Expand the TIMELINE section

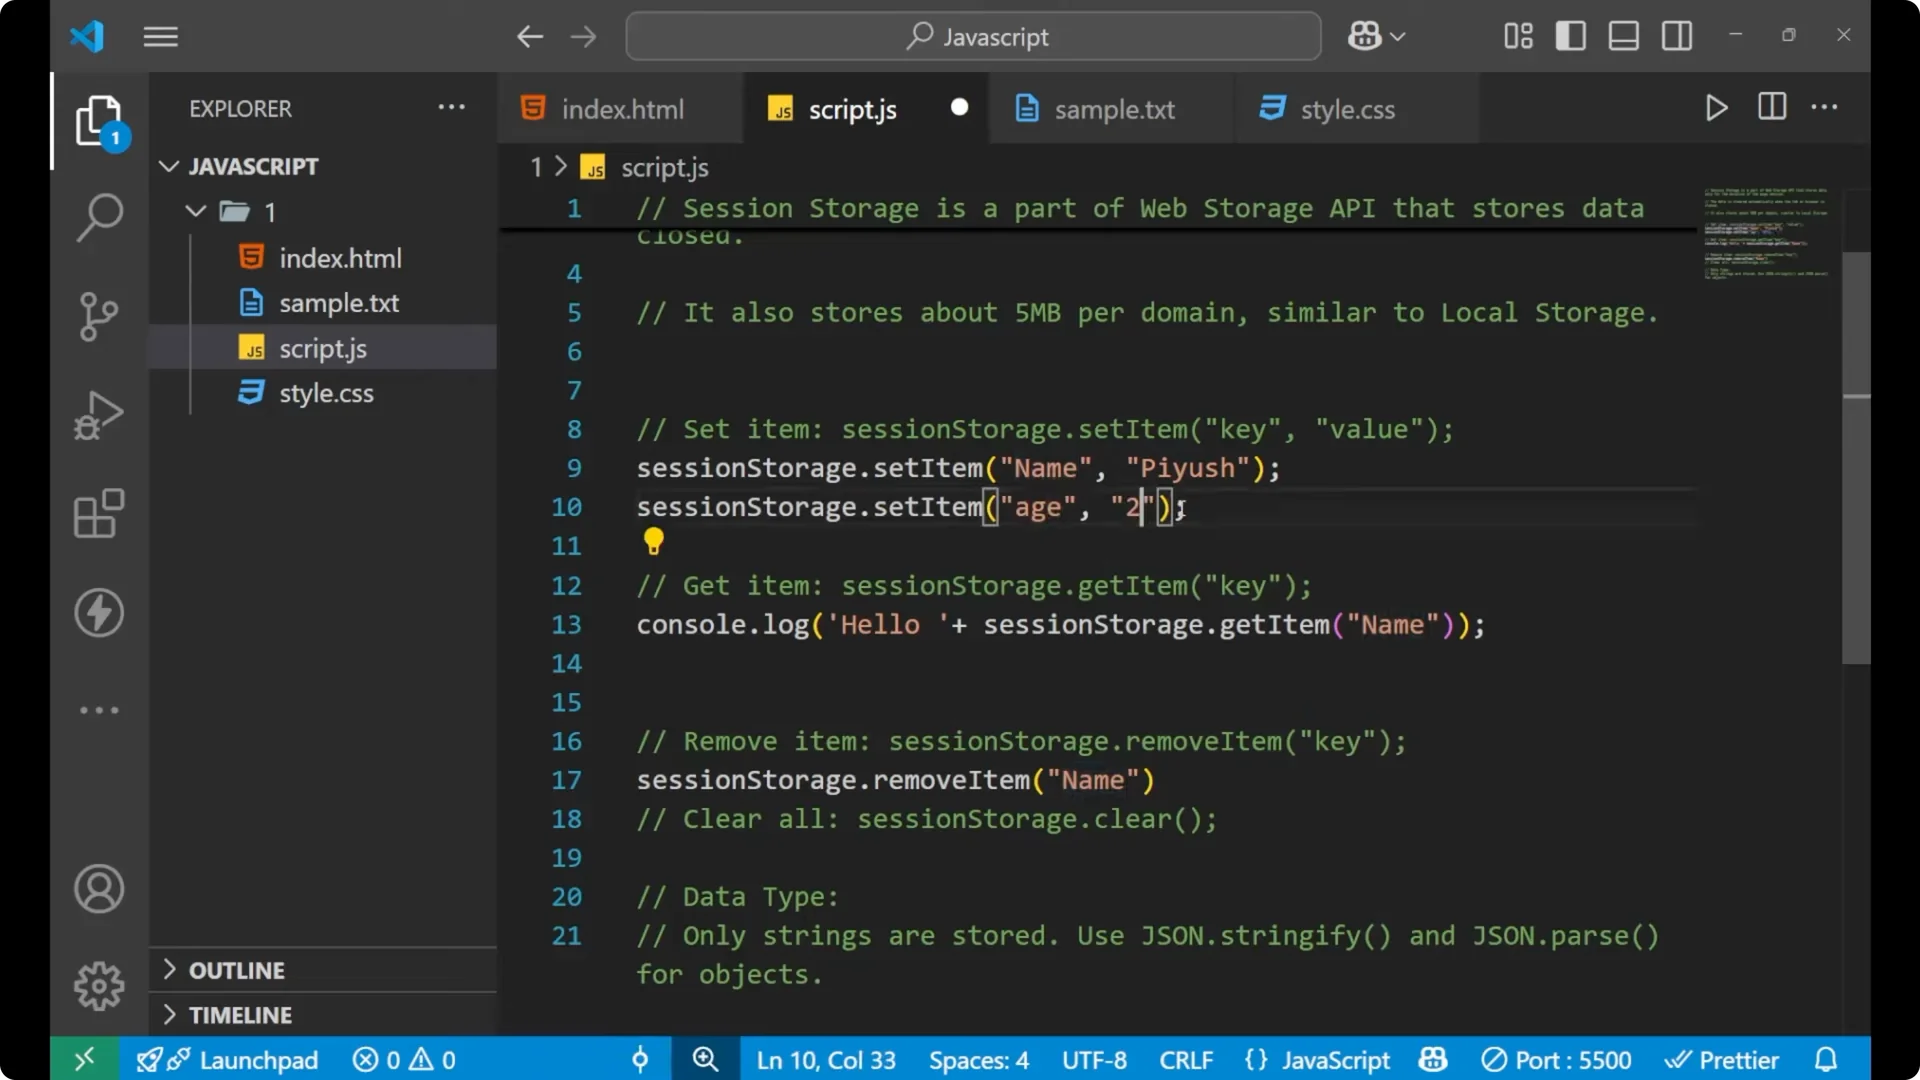(x=240, y=1014)
